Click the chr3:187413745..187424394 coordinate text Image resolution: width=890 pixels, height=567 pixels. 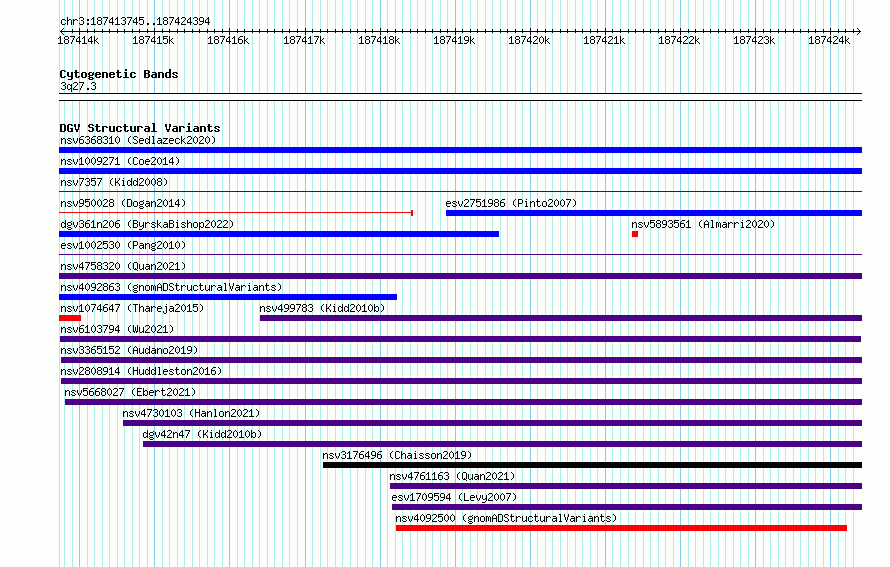[x=135, y=21]
